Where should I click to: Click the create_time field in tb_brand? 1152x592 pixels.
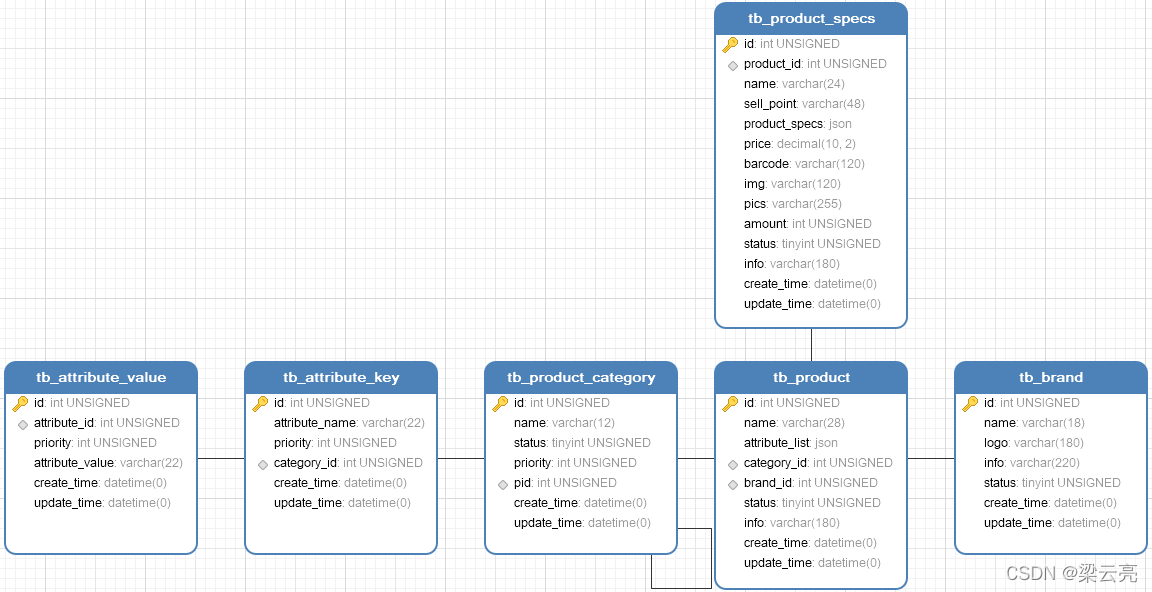coord(1050,503)
